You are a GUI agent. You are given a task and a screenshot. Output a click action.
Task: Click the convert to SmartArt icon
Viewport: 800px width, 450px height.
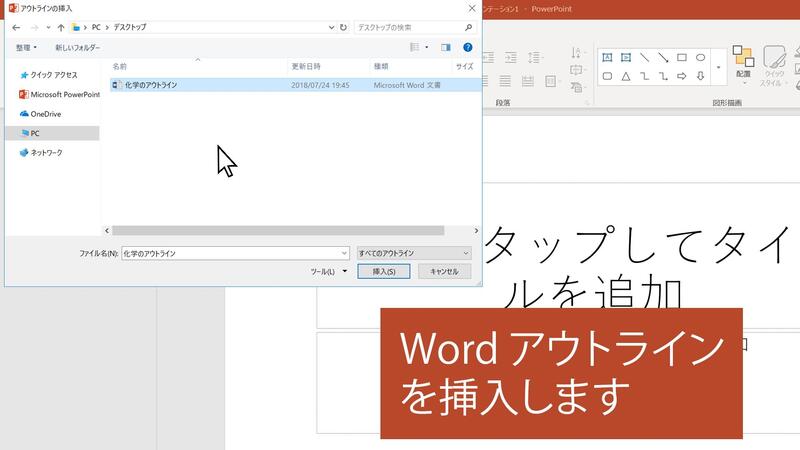(577, 87)
